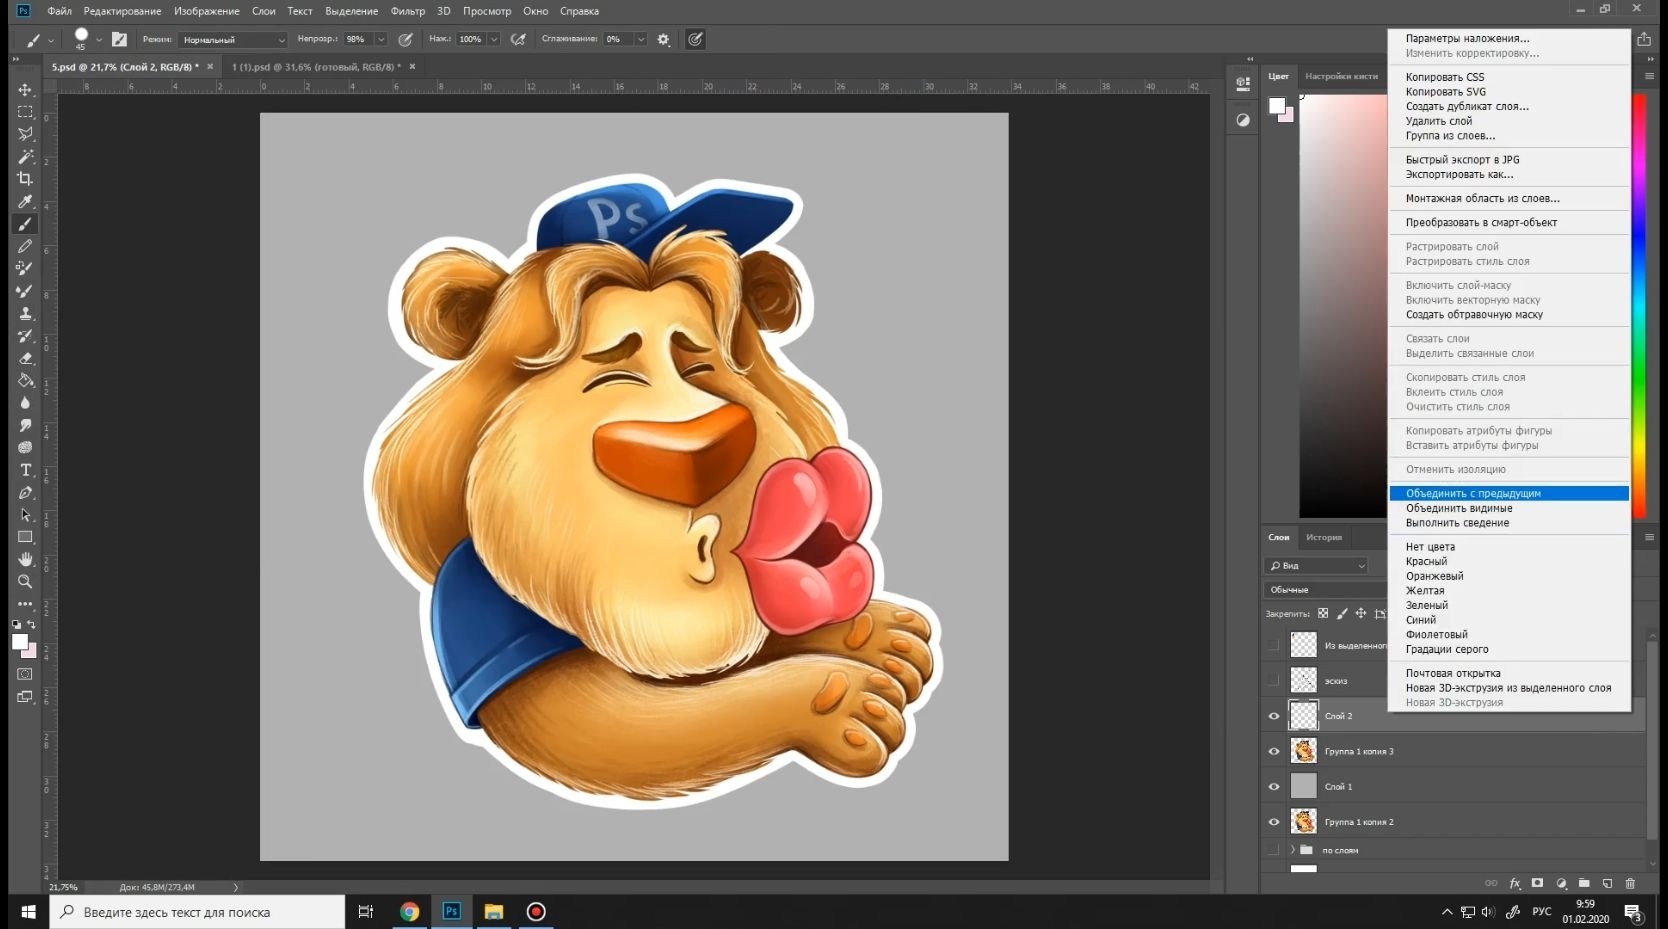Click the new group folder icon
The image size is (1668, 929).
(1584, 883)
